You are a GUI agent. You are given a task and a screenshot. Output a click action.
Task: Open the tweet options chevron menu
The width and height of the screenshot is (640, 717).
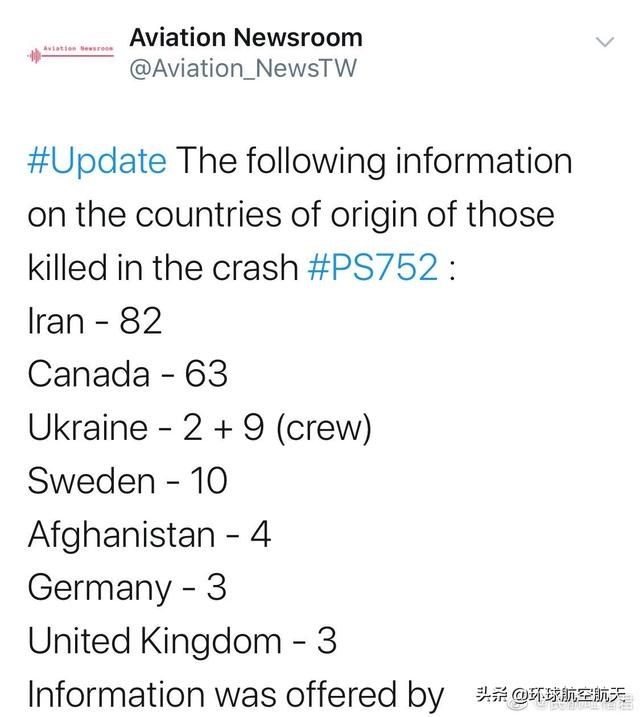pos(605,42)
